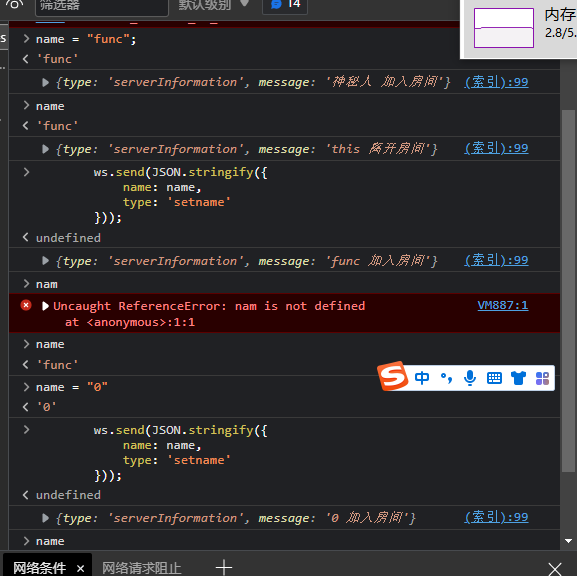Open the Sogou soft keyboard icon
Image resolution: width=577 pixels, height=576 pixels.
click(494, 378)
